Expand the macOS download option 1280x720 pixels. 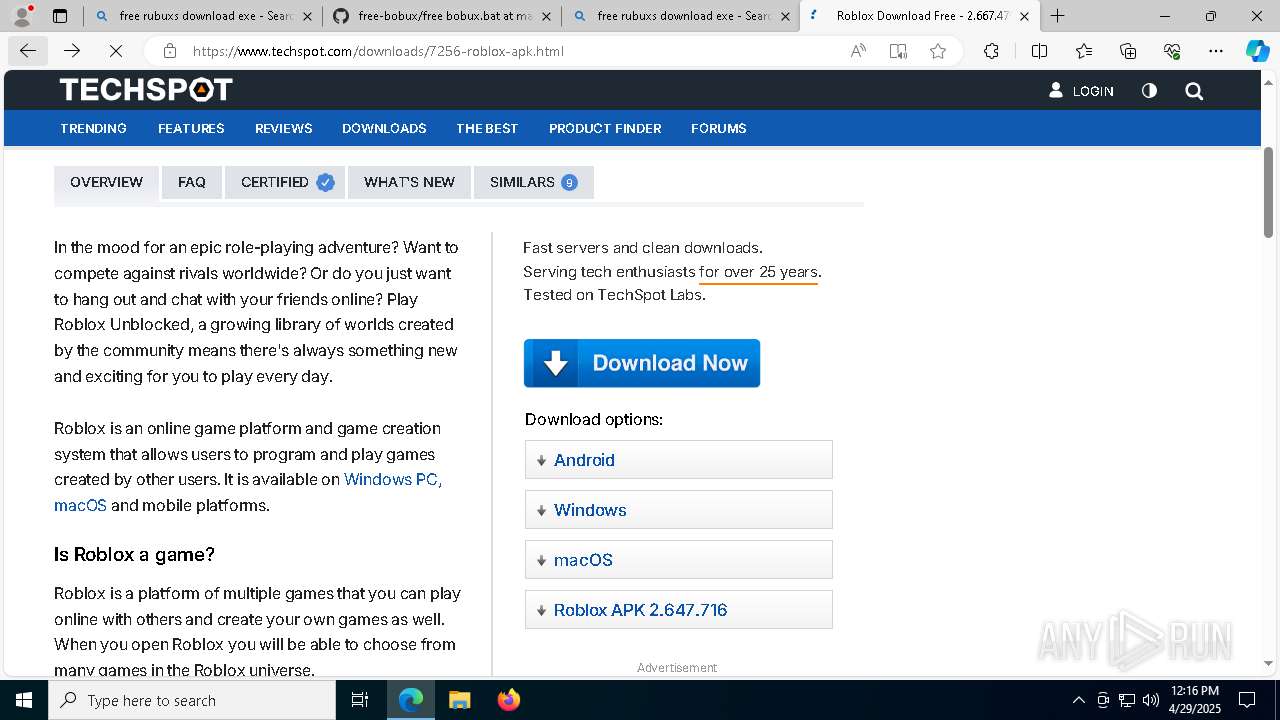(x=678, y=560)
